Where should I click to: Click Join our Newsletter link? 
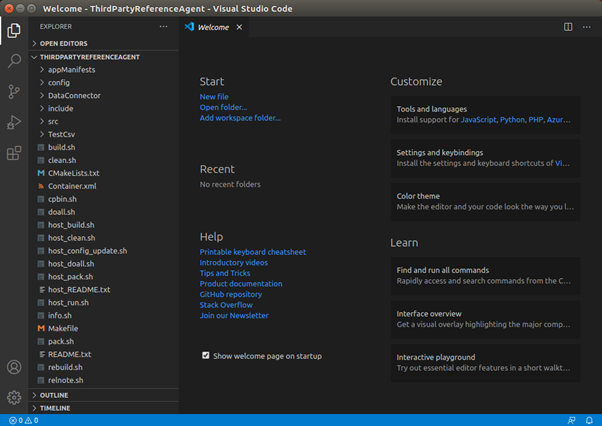pos(234,315)
